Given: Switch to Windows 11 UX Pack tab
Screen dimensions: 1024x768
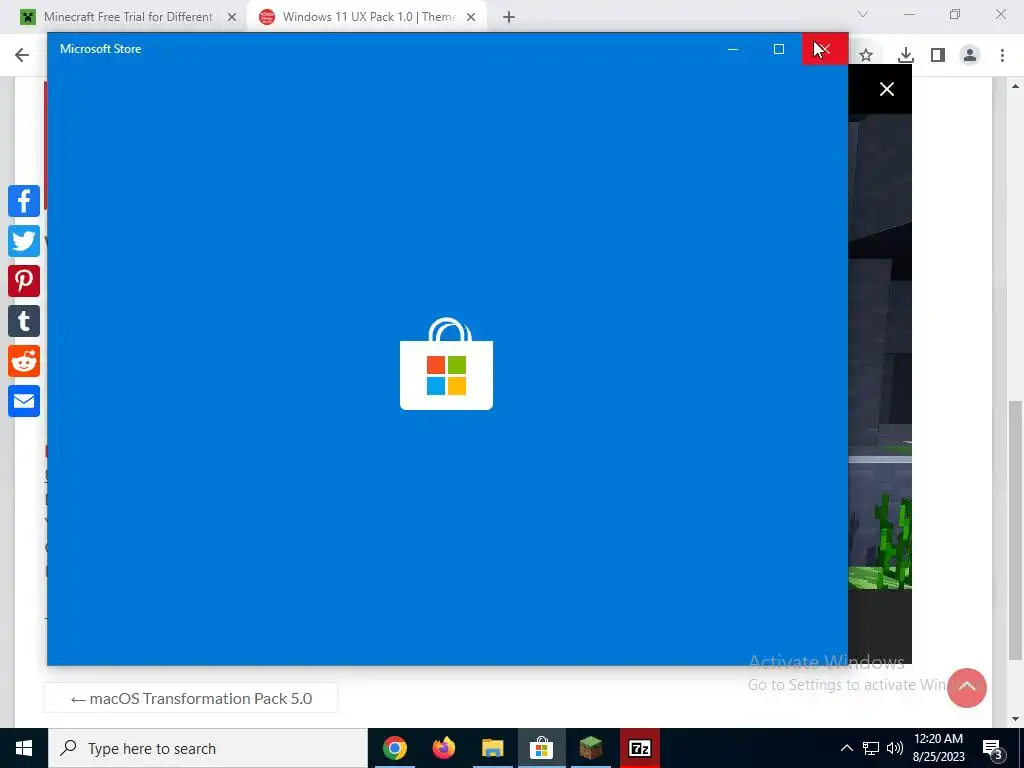Looking at the screenshot, I should coord(368,17).
